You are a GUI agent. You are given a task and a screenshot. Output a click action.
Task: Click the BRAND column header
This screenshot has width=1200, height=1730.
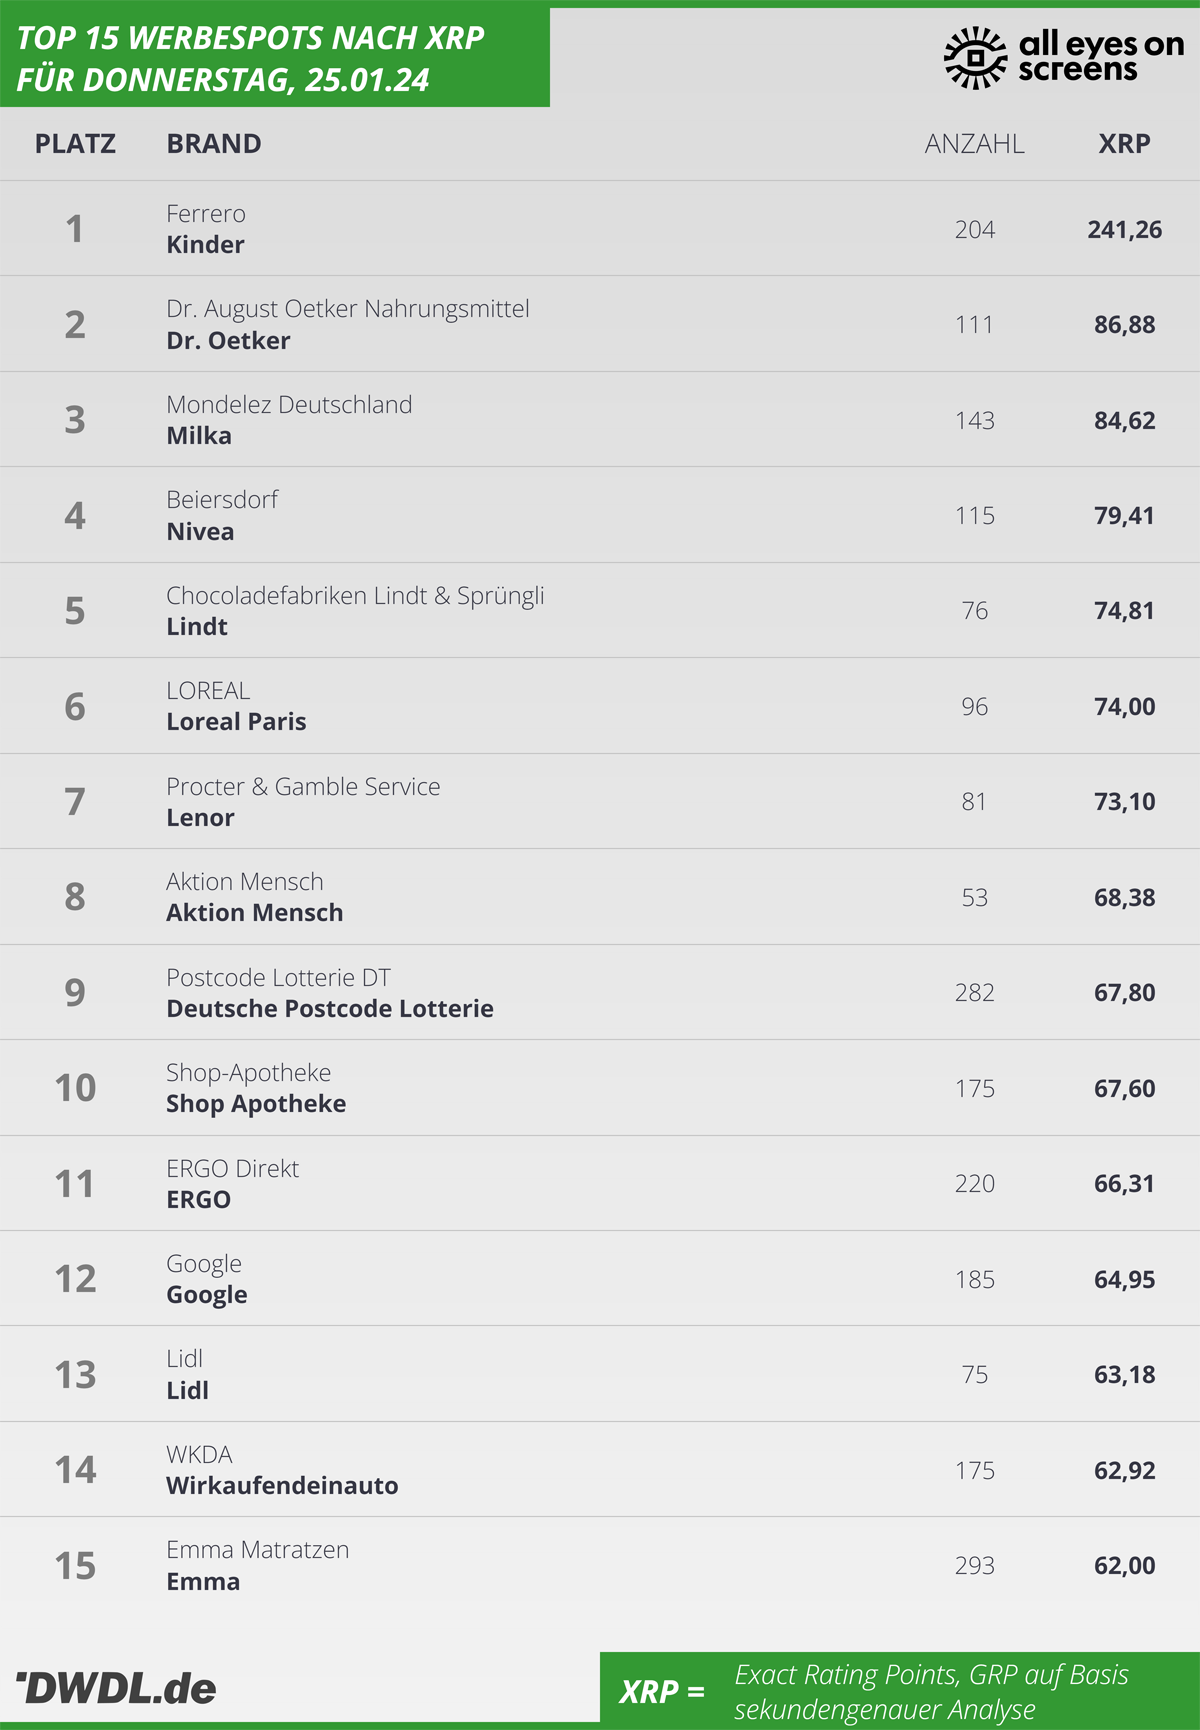tap(214, 144)
